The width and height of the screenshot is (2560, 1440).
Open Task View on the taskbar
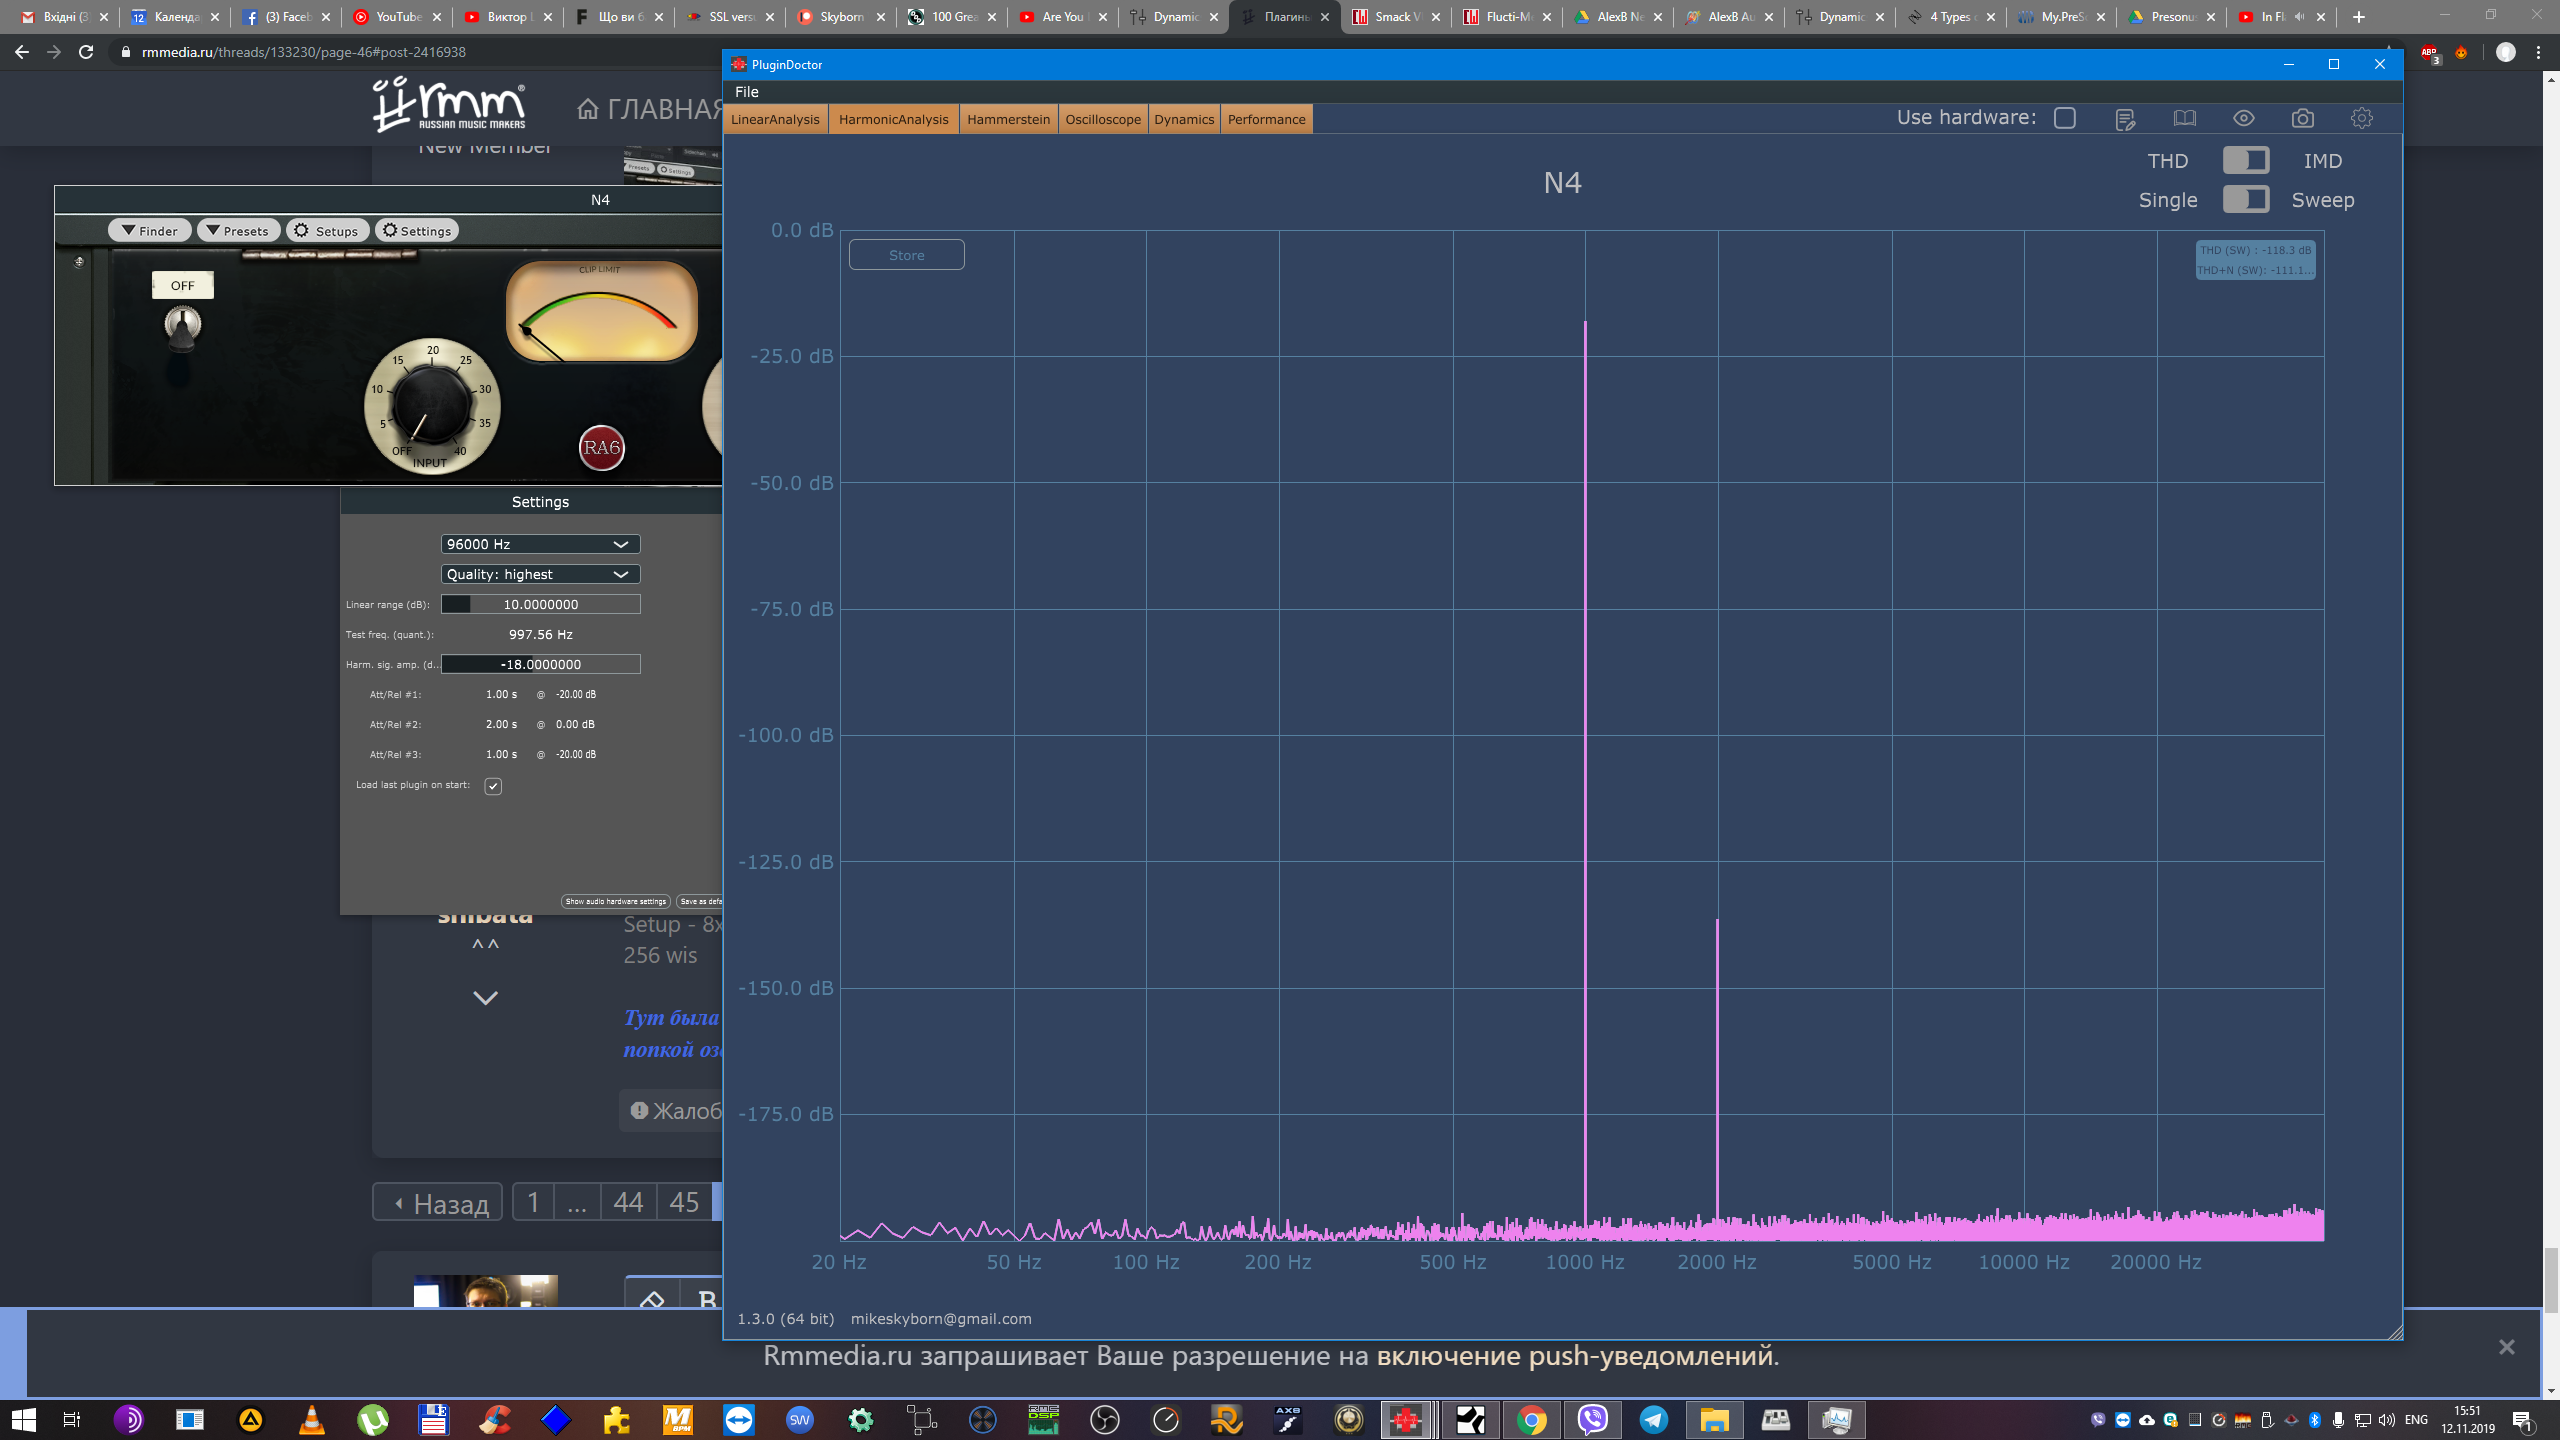pos(71,1419)
